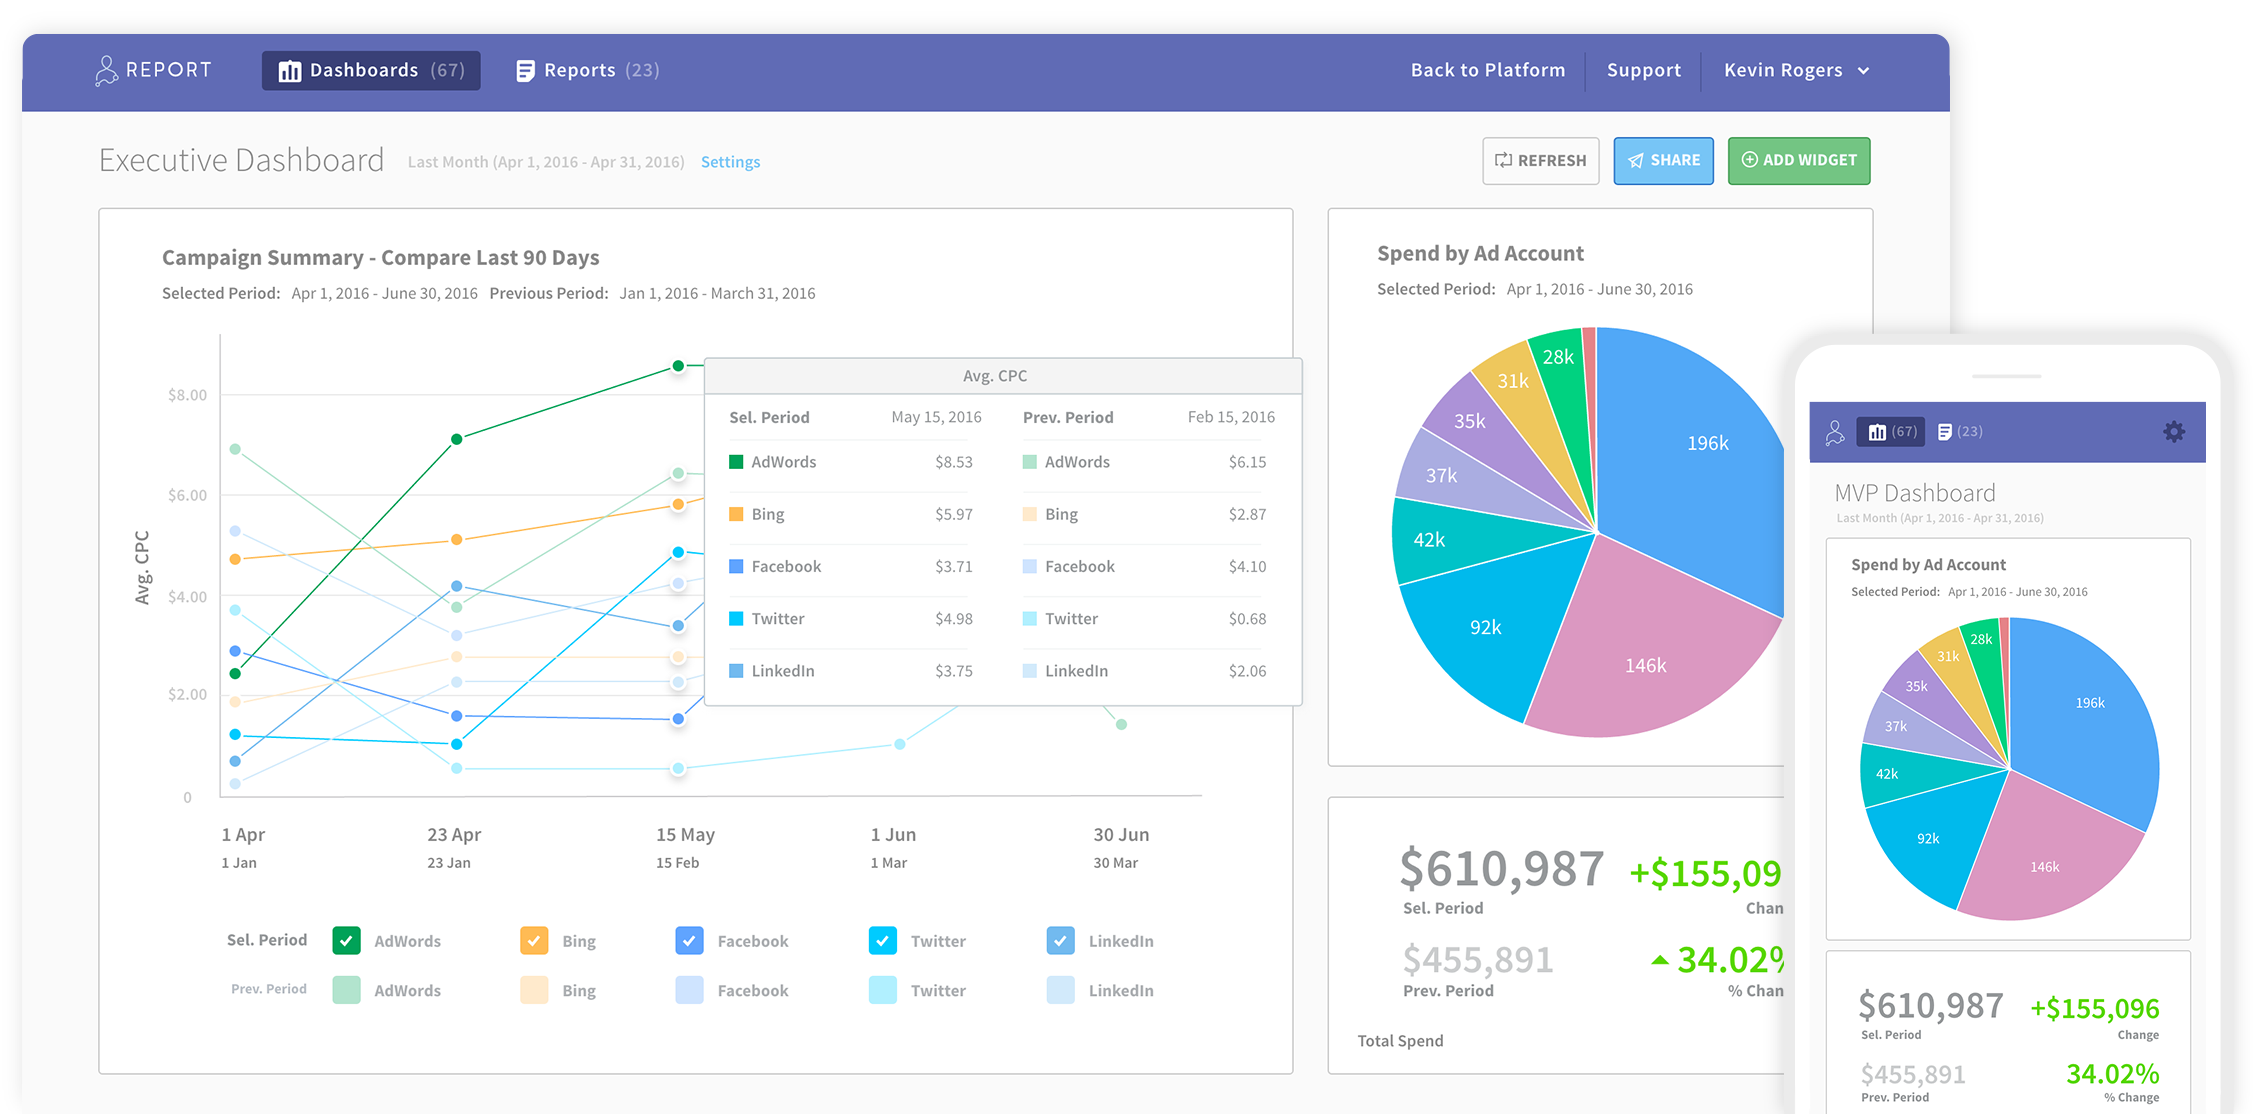Tap the MVP Dashboard title on mobile

click(x=1915, y=493)
